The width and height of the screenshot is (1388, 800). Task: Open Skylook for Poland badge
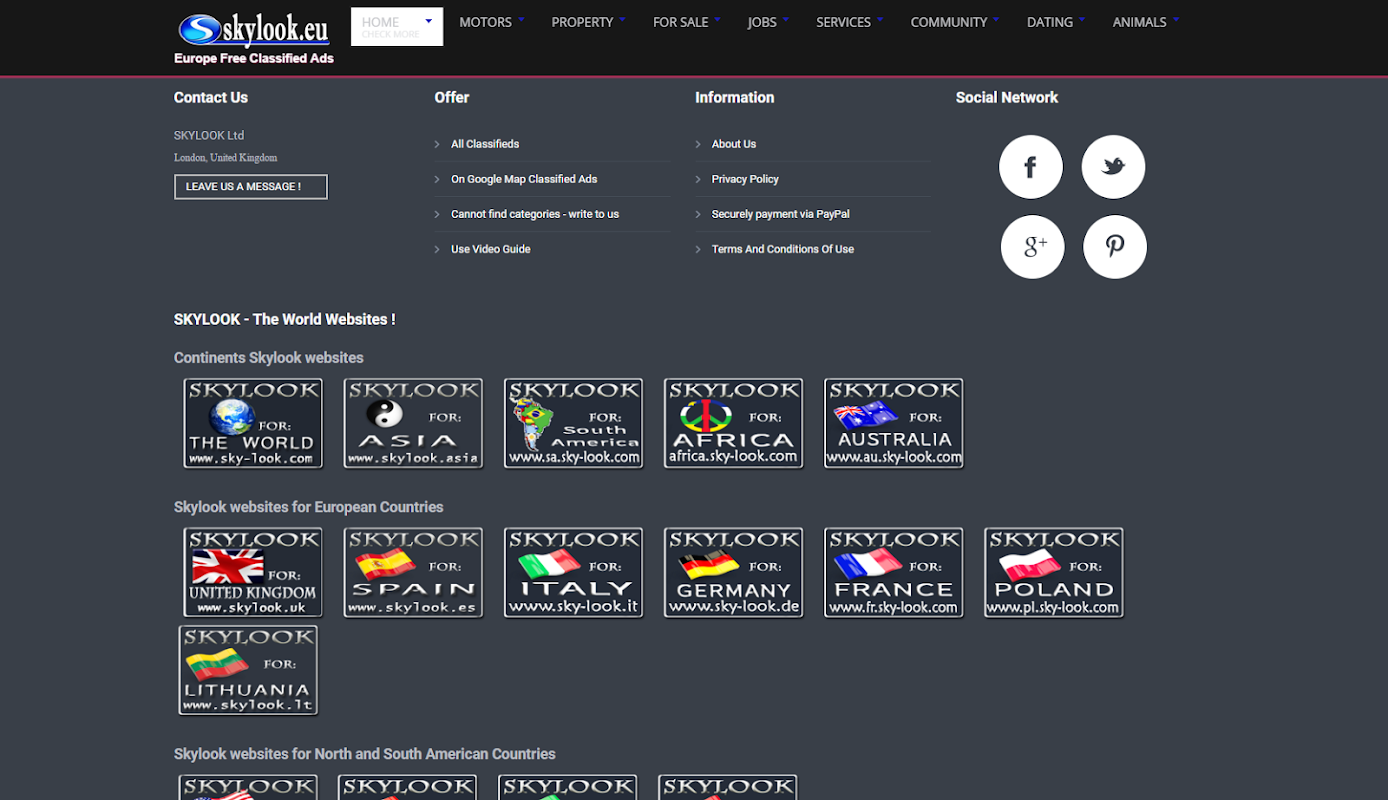point(1053,573)
